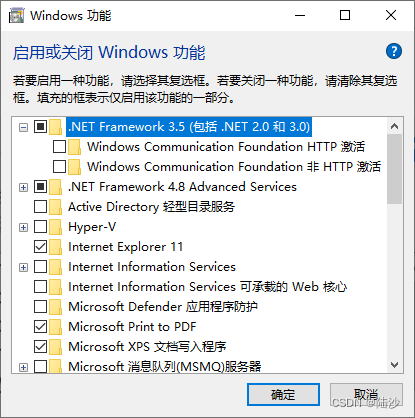Click the Windows Features title bar icon
Viewport: 415px width, 418px height.
16,16
